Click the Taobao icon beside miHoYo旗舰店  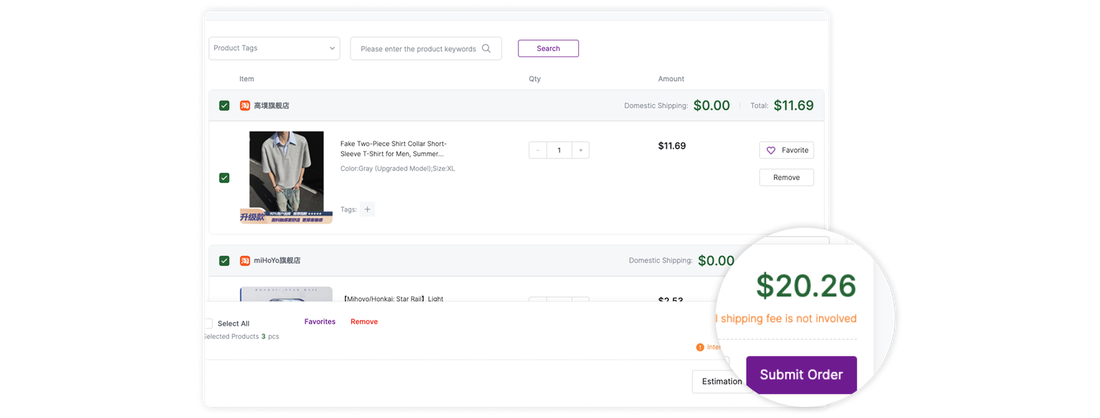pyautogui.click(x=245, y=261)
